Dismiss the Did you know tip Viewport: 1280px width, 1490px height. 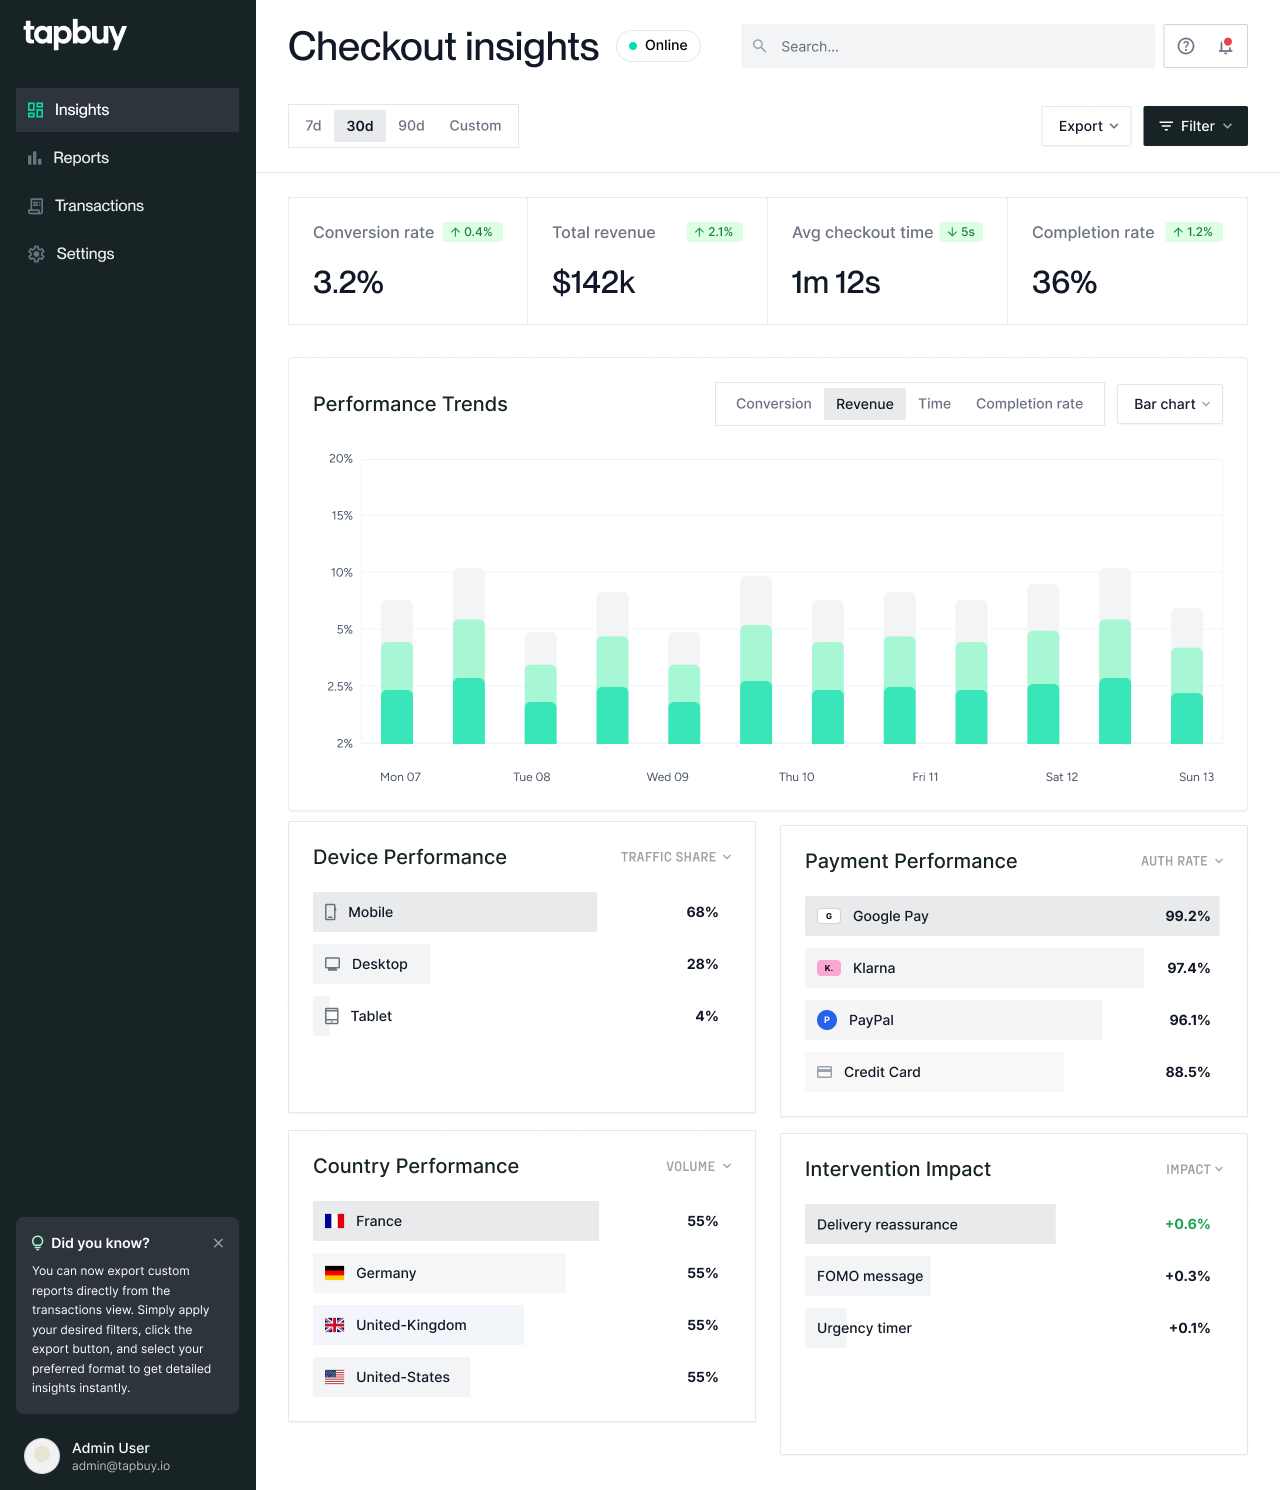[x=218, y=1243]
